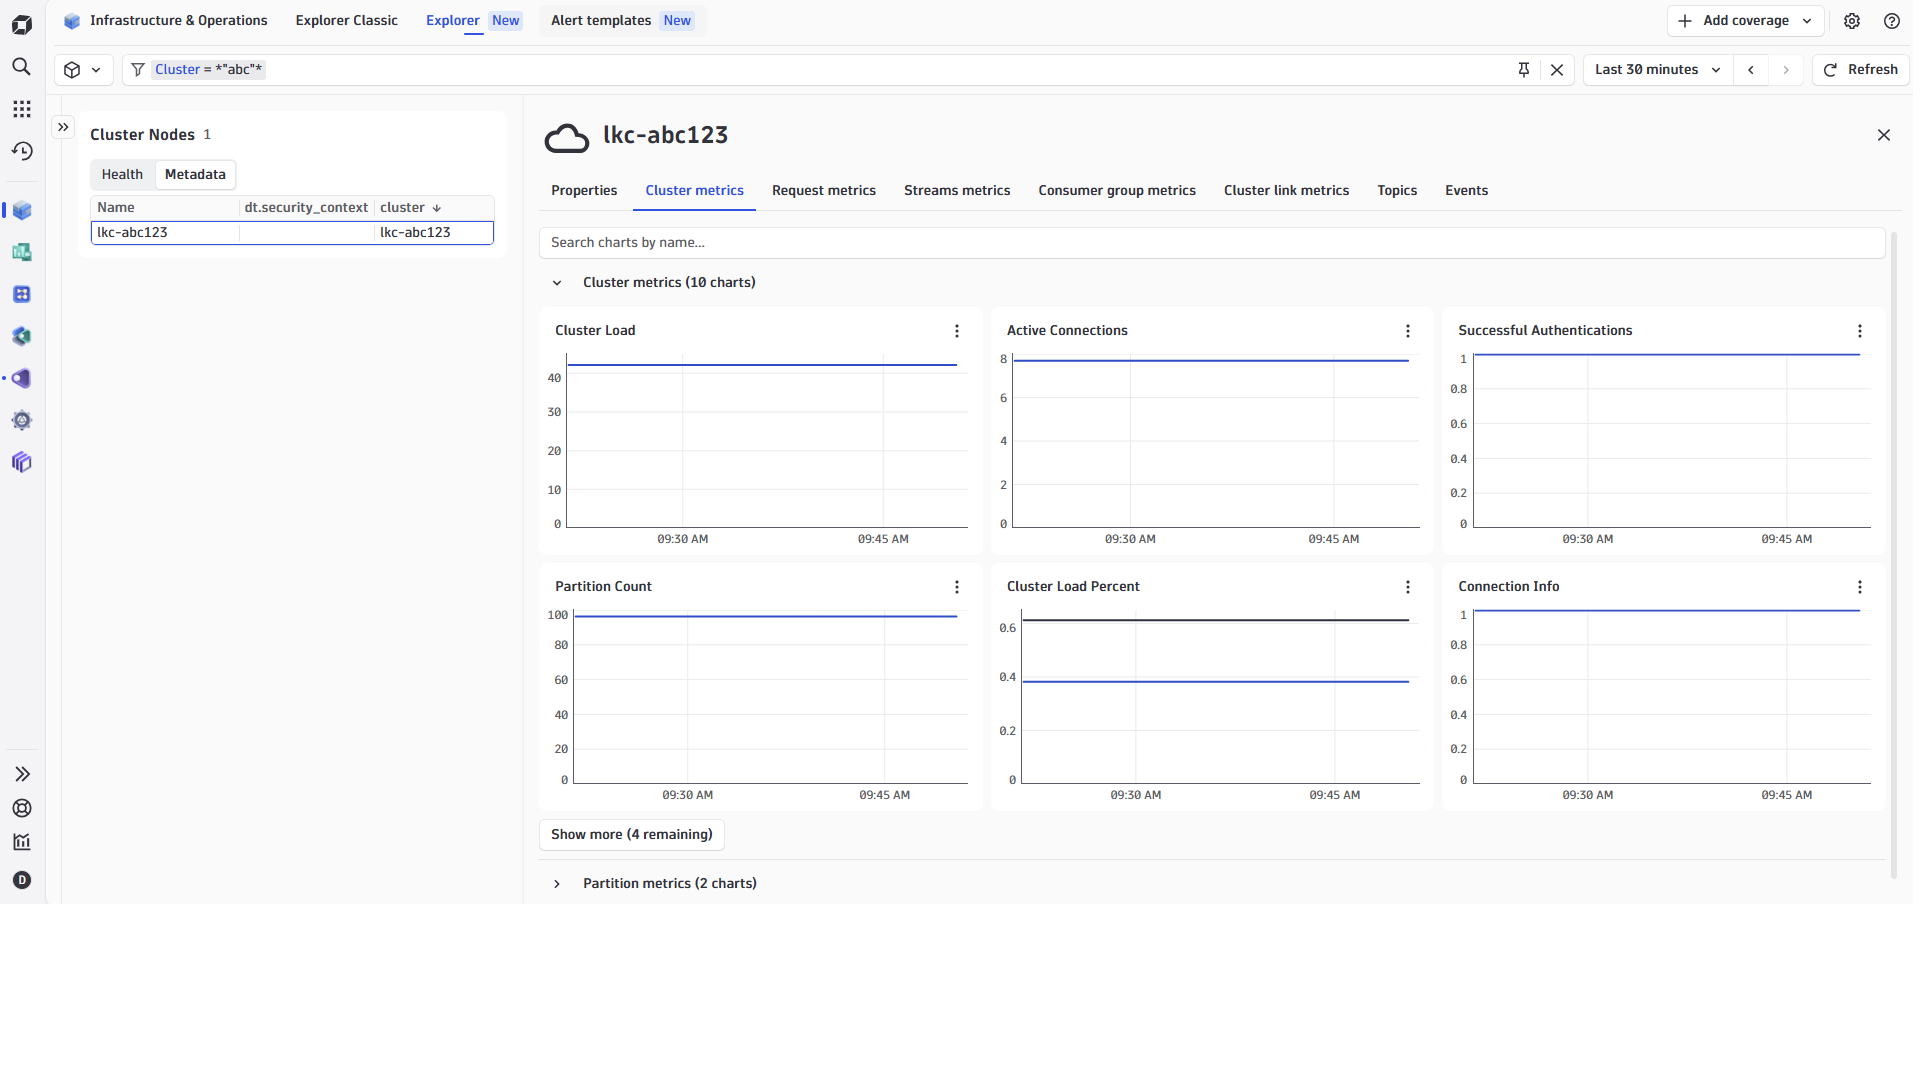Open the user avatar D icon
Screen dimensions: 1920x1080
pos(22,880)
